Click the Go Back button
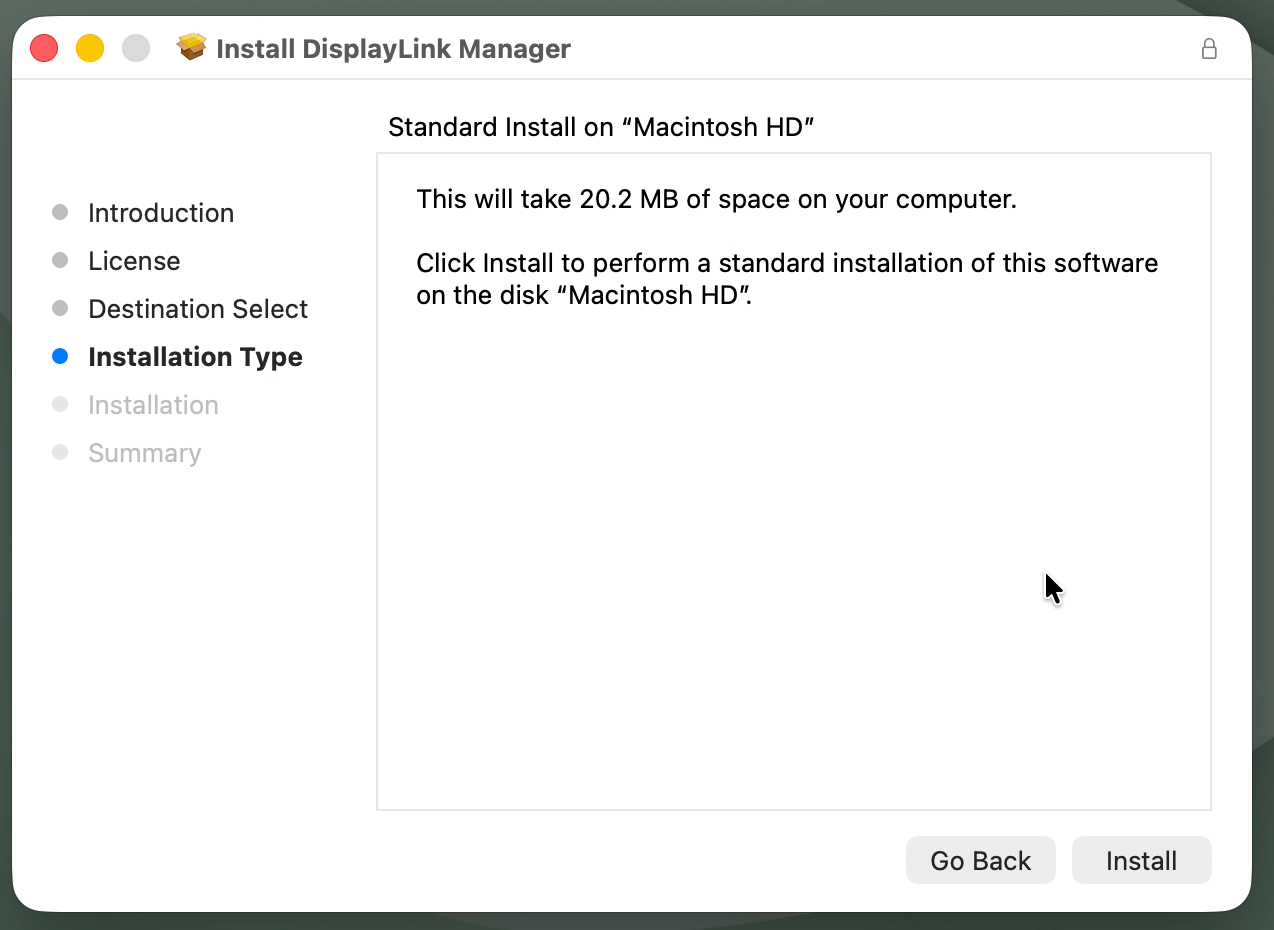 click(980, 860)
